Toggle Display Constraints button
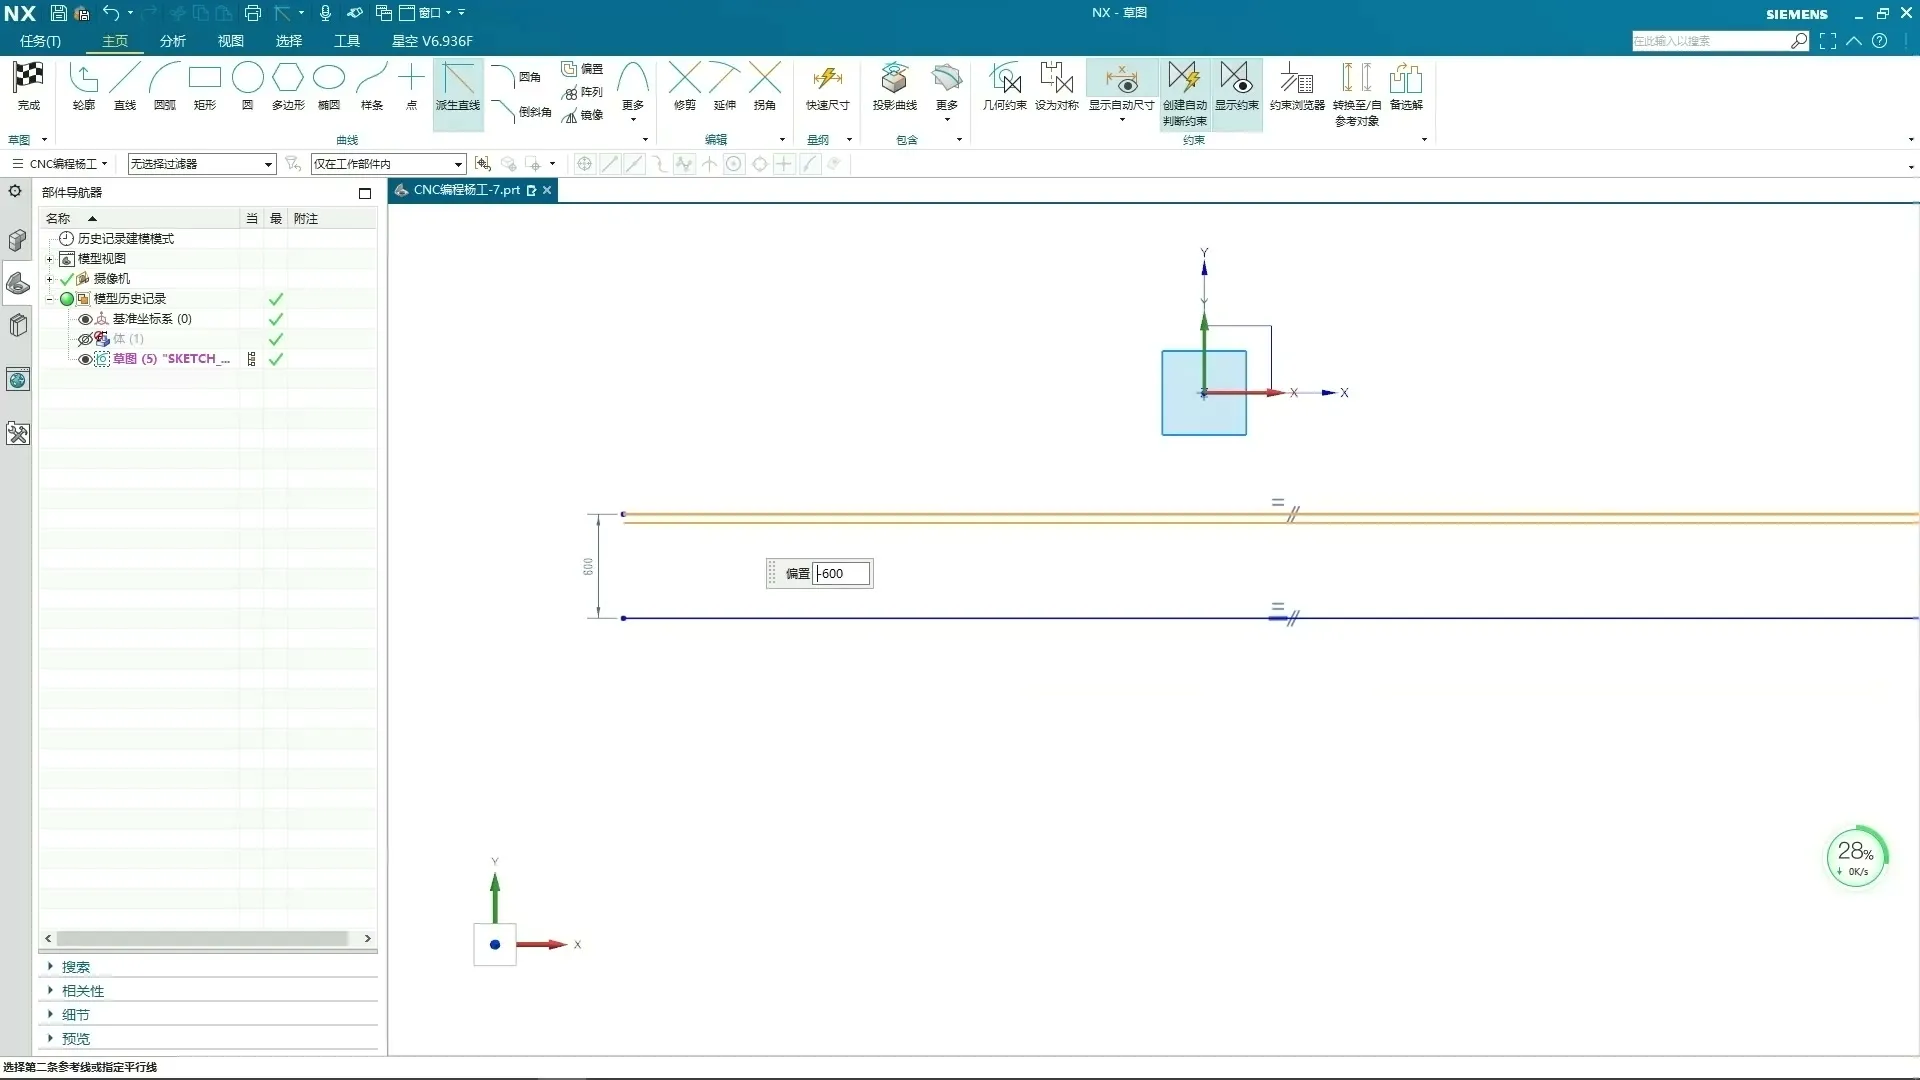Viewport: 1920px width, 1080px height. (1236, 79)
